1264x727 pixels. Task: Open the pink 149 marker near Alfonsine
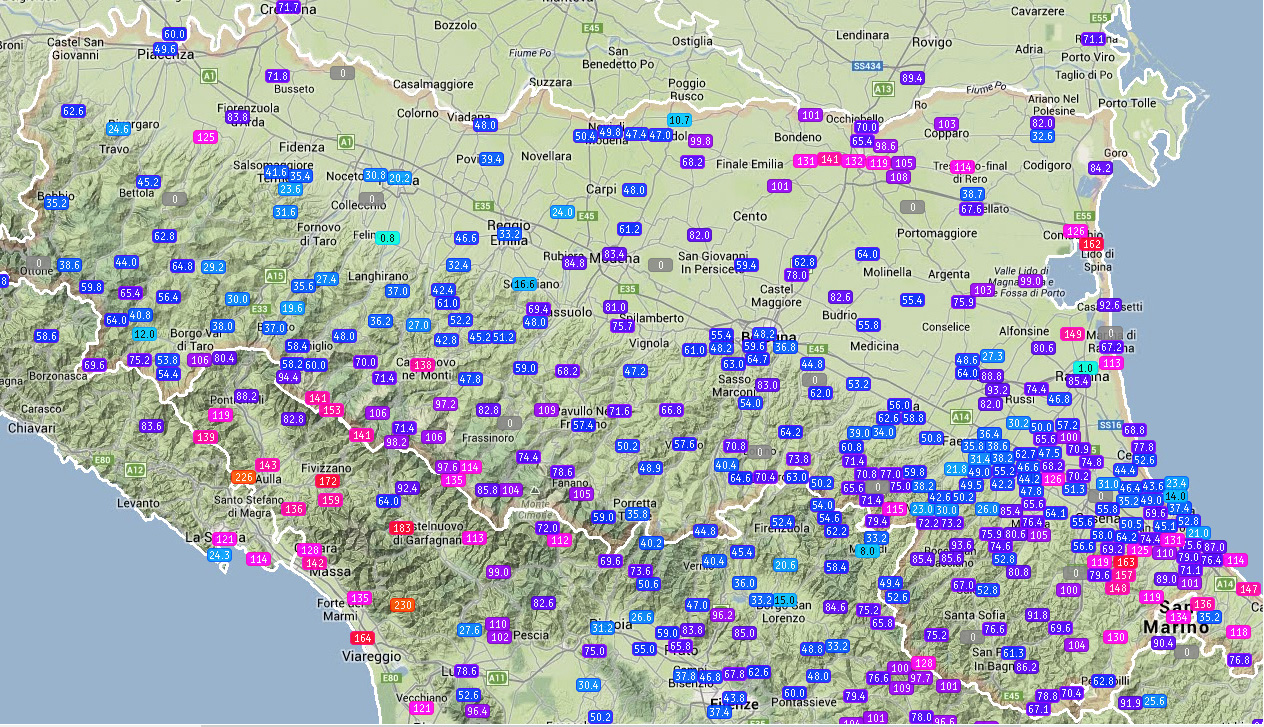tap(1073, 334)
